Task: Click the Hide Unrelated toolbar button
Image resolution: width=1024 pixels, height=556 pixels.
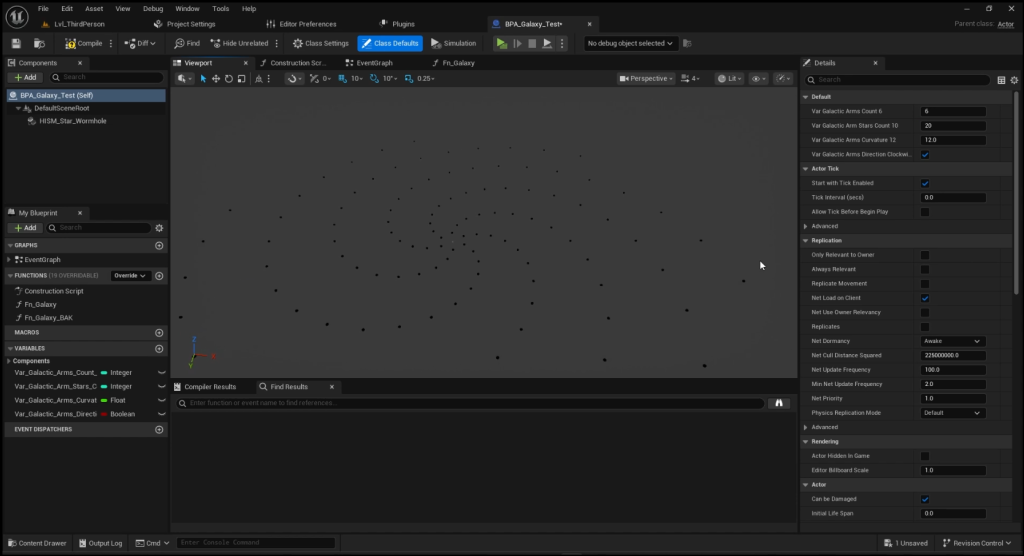Action: click(x=238, y=43)
